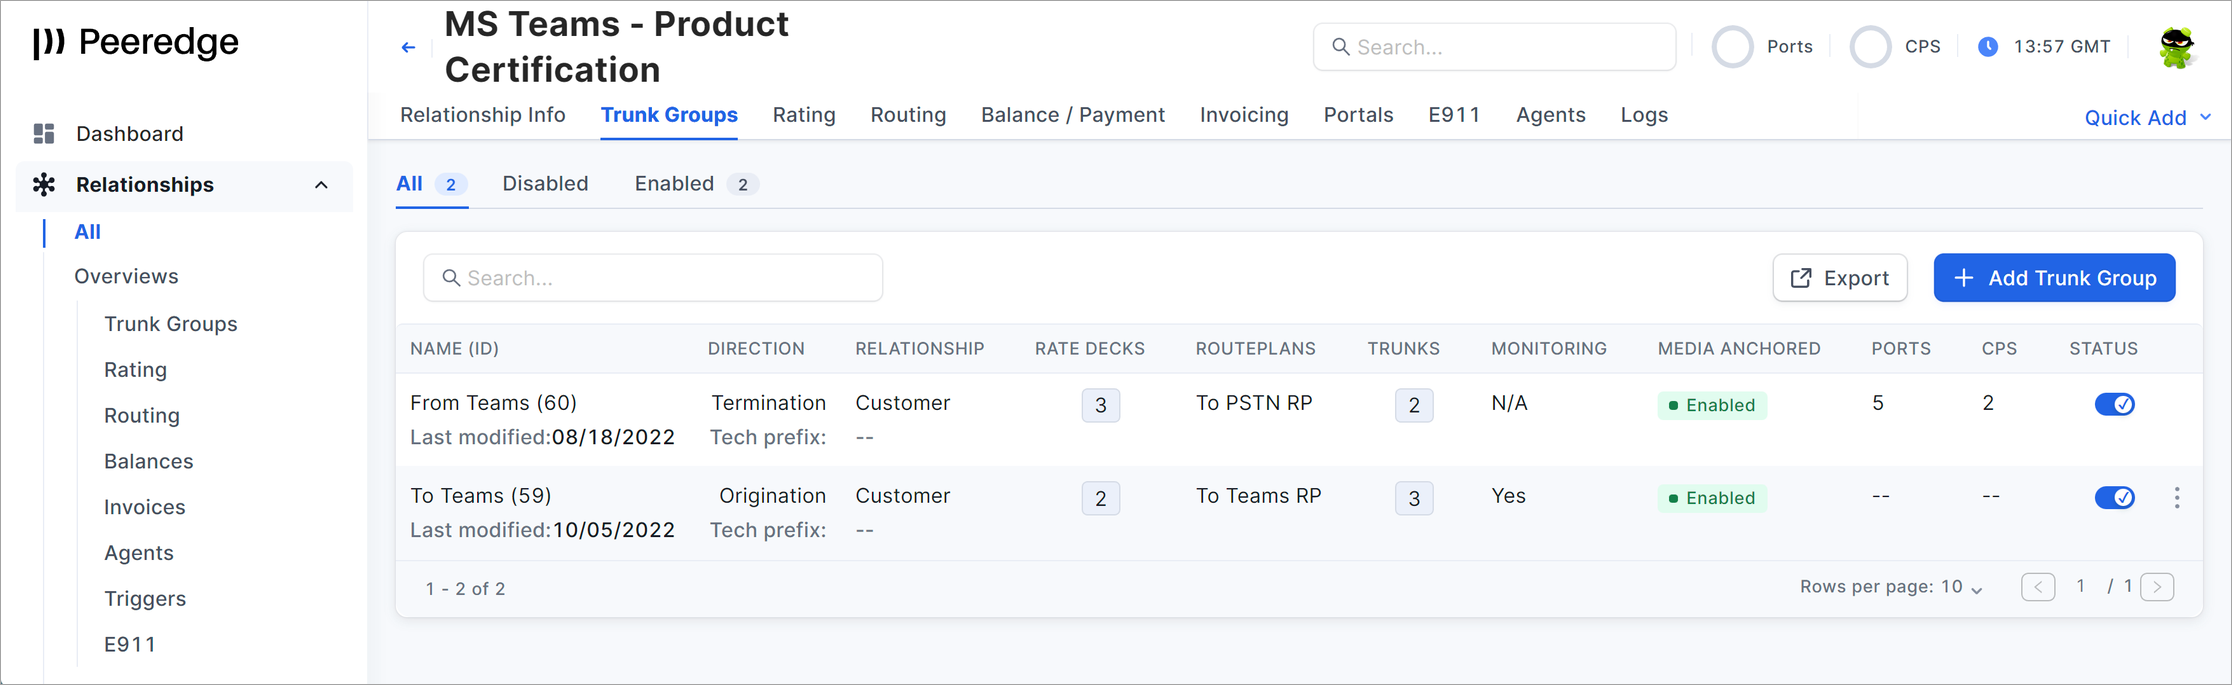Open trunks count 3 for To Teams
The height and width of the screenshot is (685, 2232).
[x=1414, y=498]
